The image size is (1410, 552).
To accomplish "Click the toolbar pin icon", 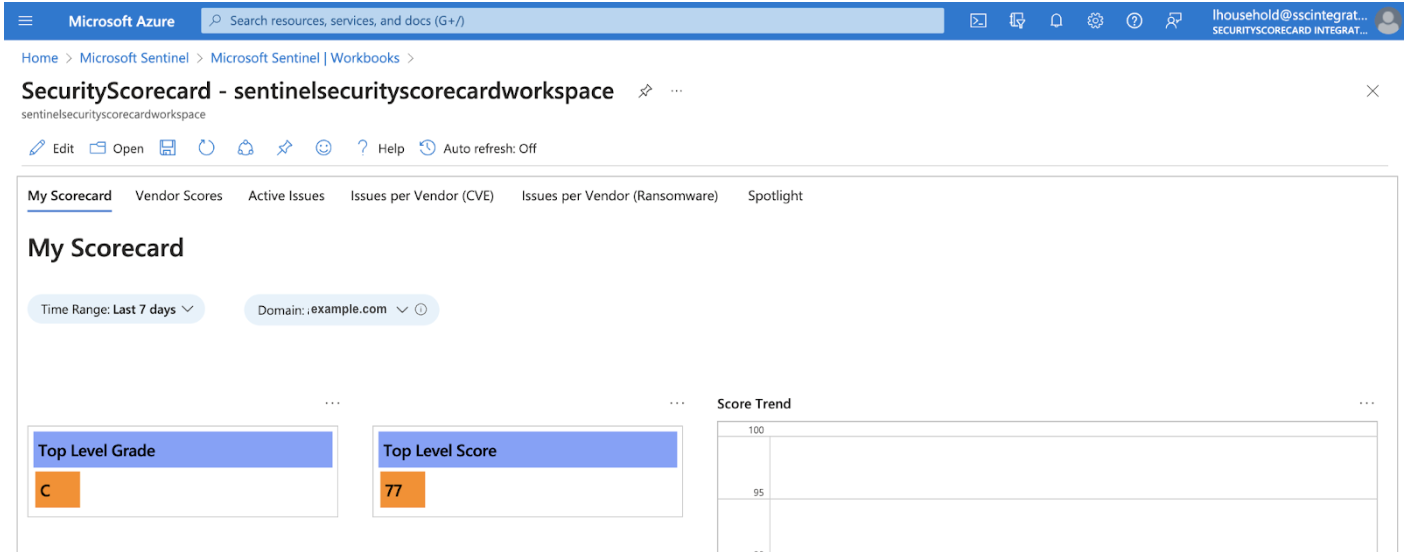I will coord(284,148).
